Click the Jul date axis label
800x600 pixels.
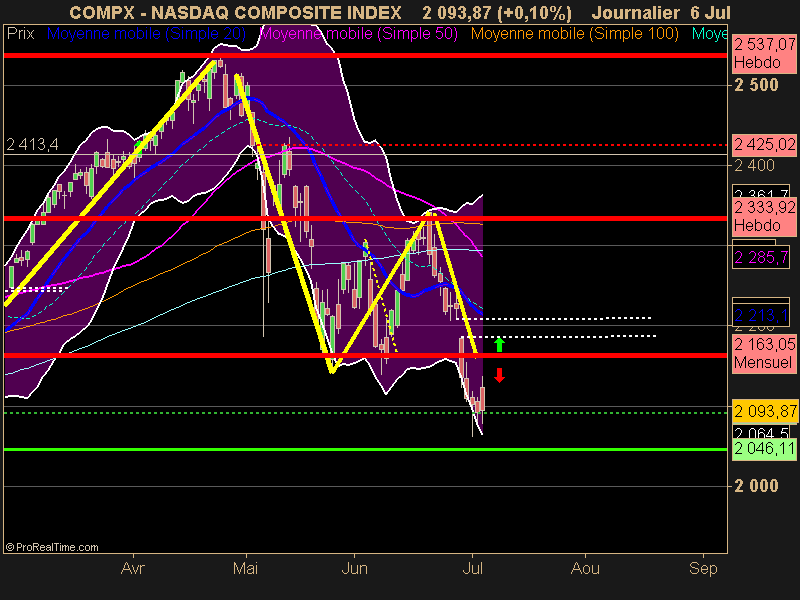click(472, 568)
